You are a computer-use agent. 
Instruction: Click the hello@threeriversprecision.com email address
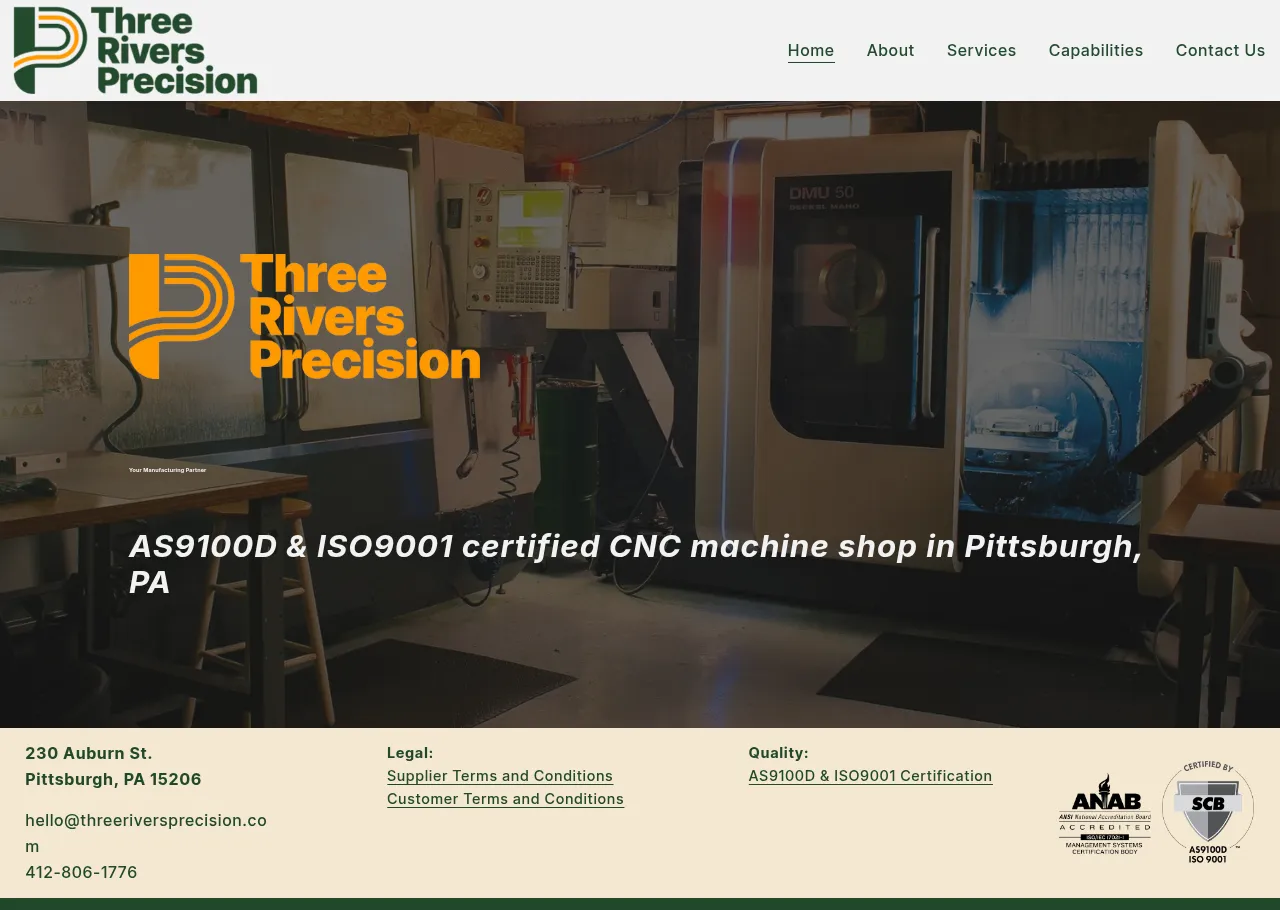click(x=146, y=821)
